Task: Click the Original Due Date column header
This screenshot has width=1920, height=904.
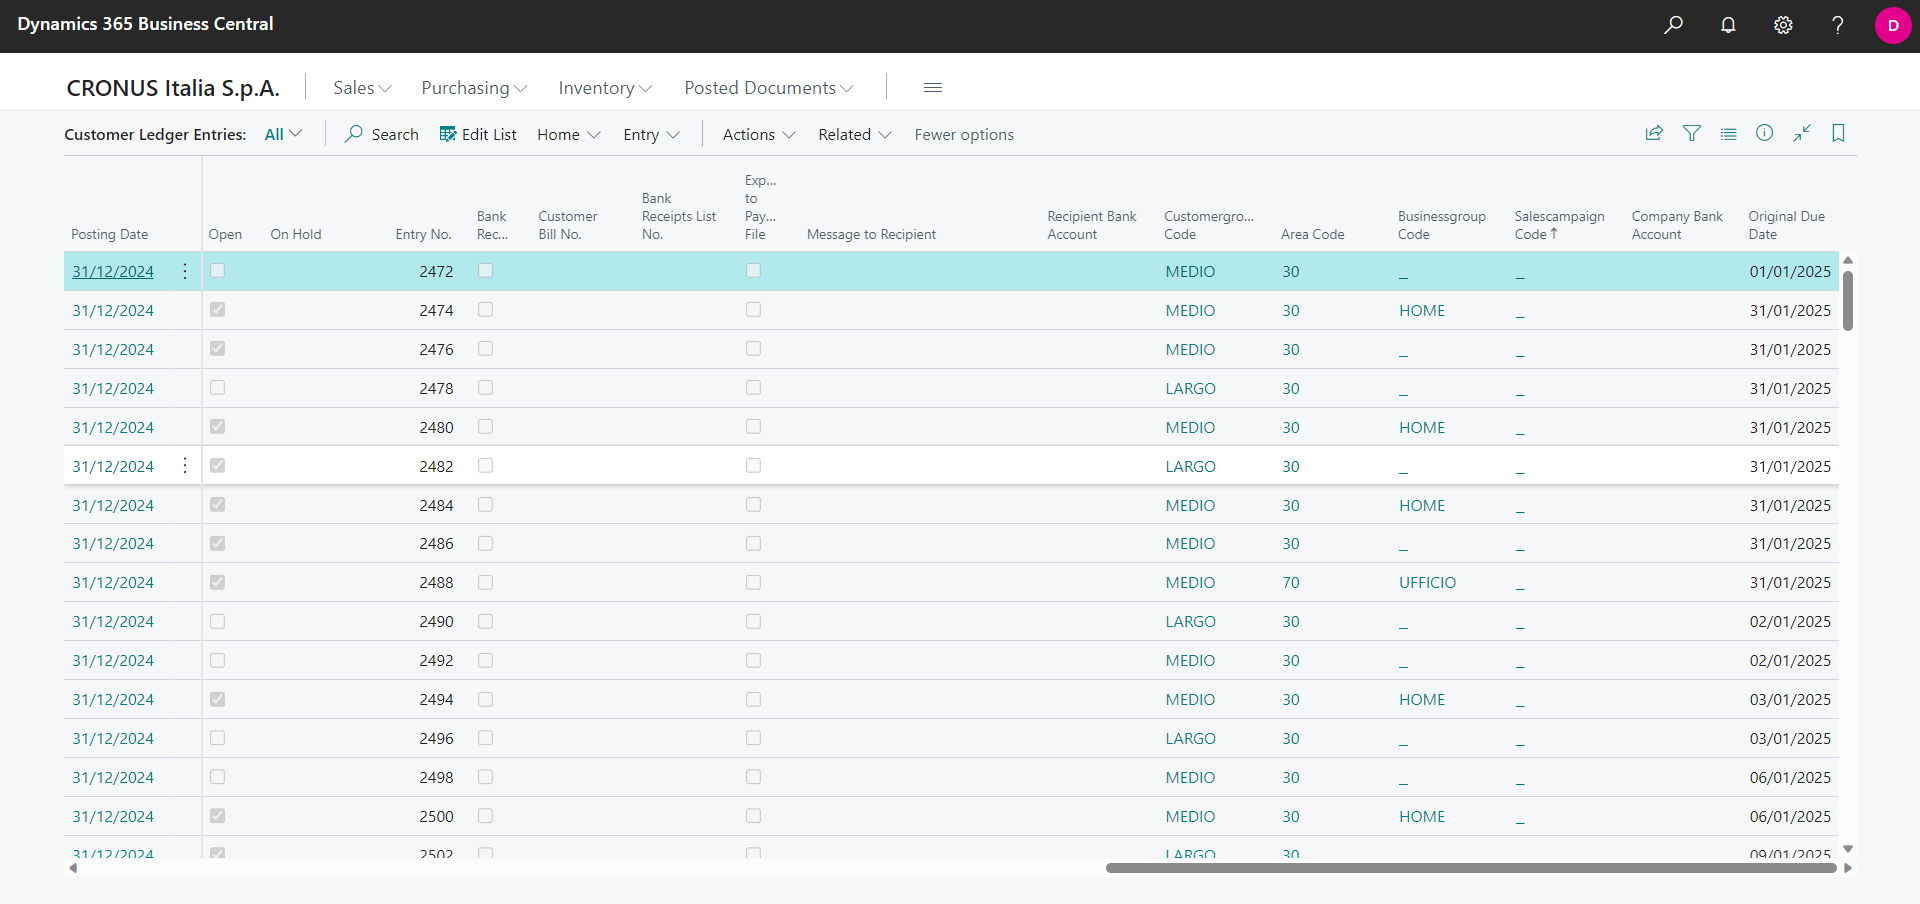Action: (x=1787, y=225)
